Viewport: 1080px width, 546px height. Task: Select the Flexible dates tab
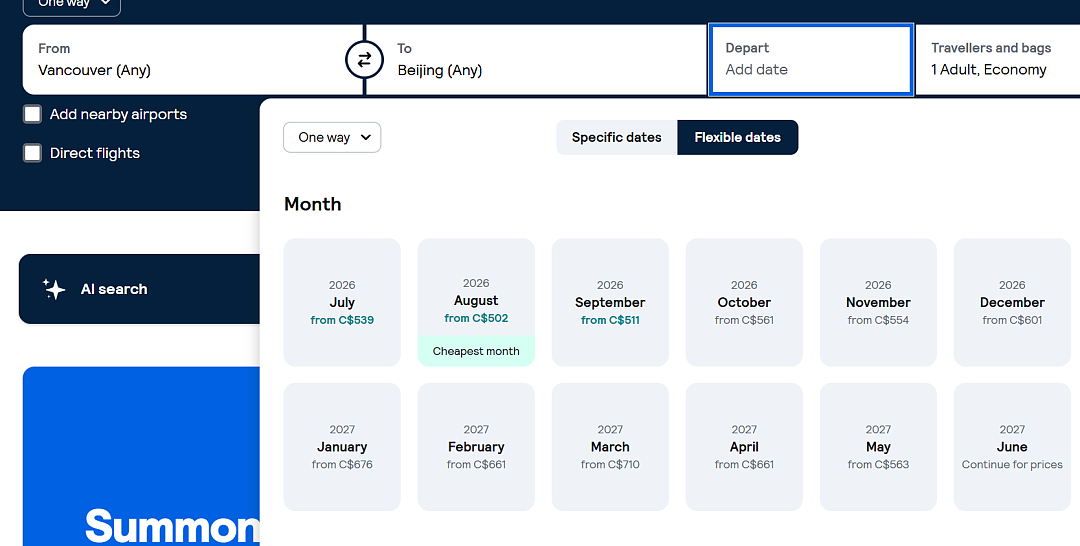(738, 138)
